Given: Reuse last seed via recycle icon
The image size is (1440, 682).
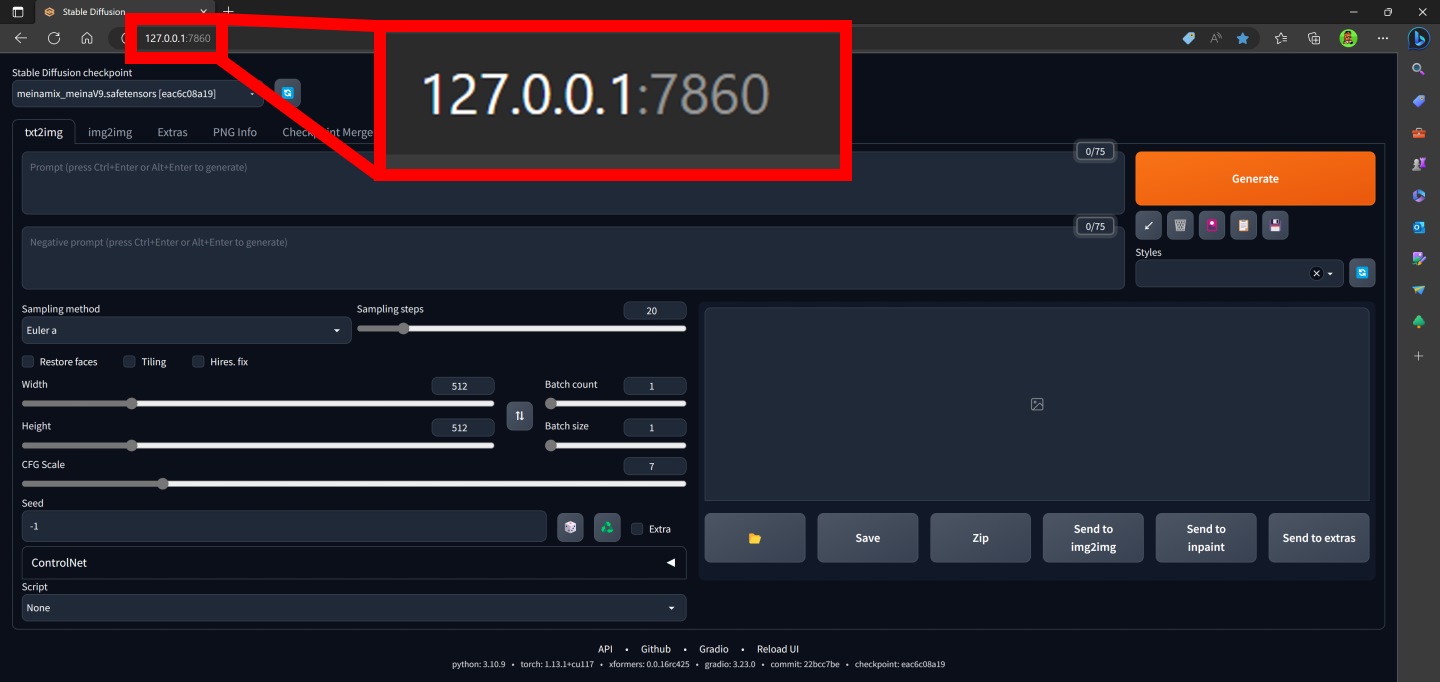Looking at the screenshot, I should coord(606,526).
